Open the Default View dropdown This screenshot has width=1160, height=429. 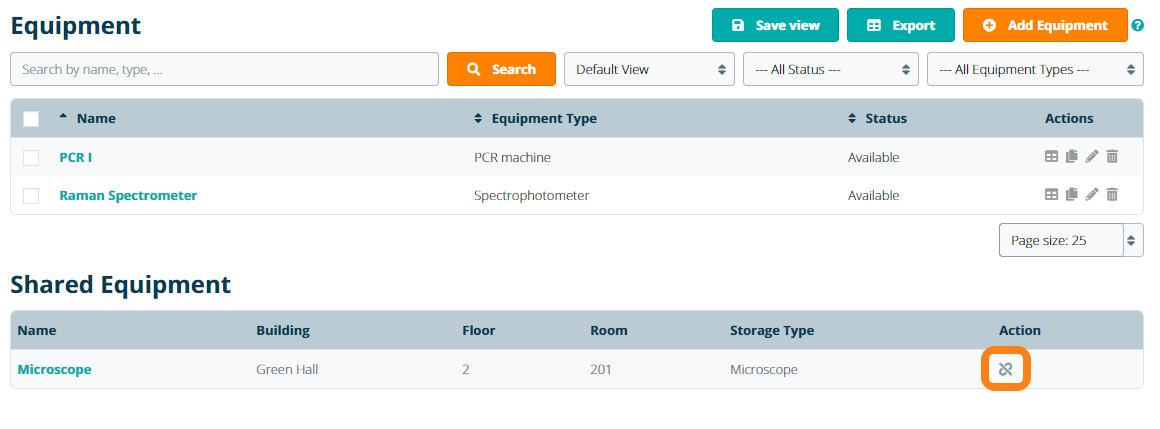point(649,70)
